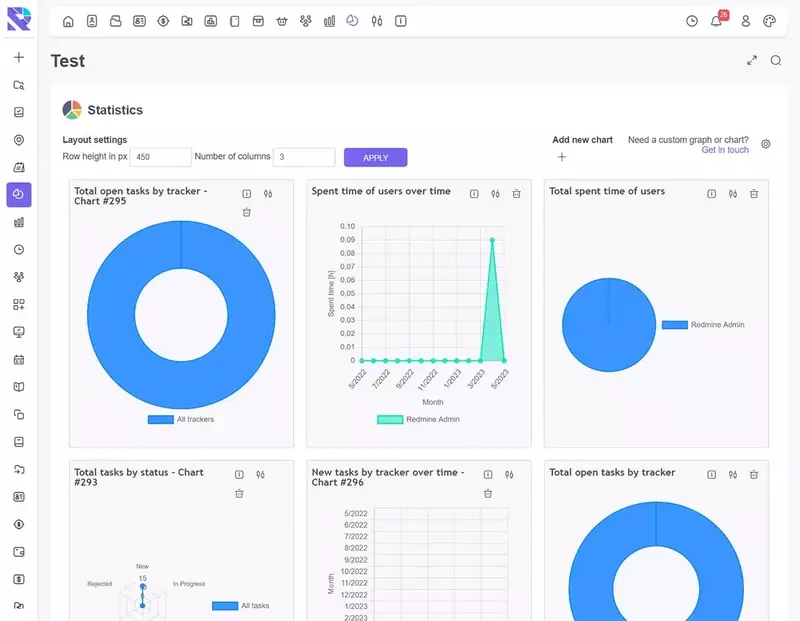This screenshot has width=800, height=621.
Task: Toggle Redmine Admin legend in line chart
Action: tap(418, 419)
